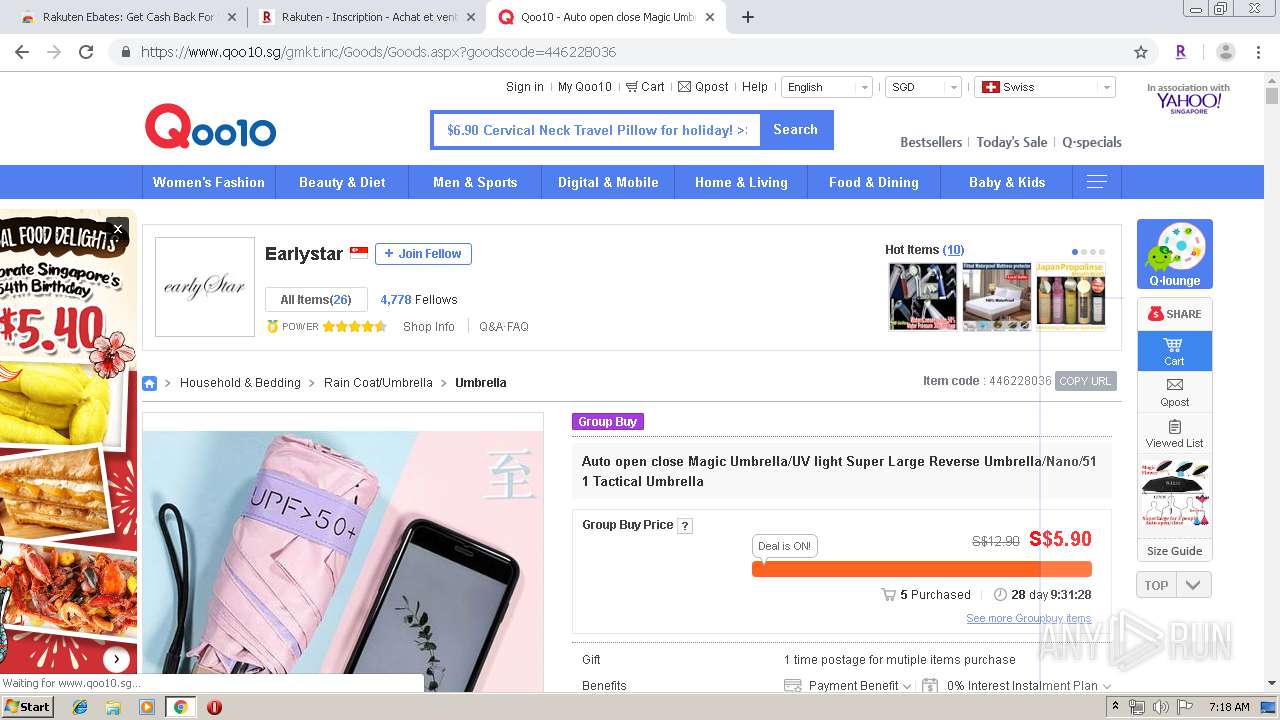Bookmark this page with the star
Image resolution: width=1280 pixels, height=720 pixels.
1141,52
